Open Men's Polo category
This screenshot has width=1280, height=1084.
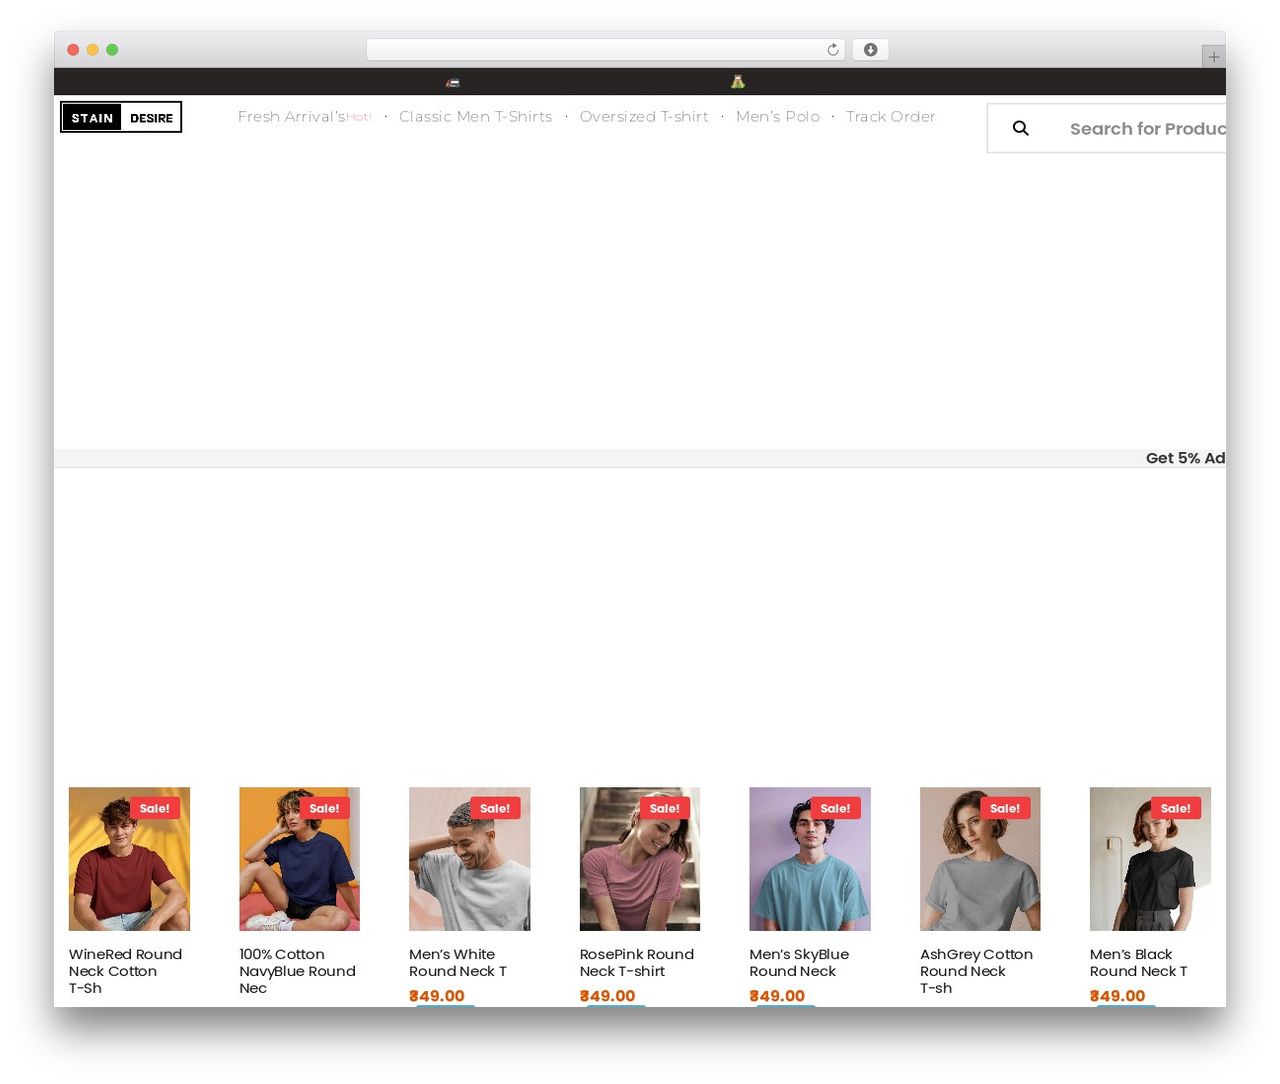pyautogui.click(x=778, y=117)
